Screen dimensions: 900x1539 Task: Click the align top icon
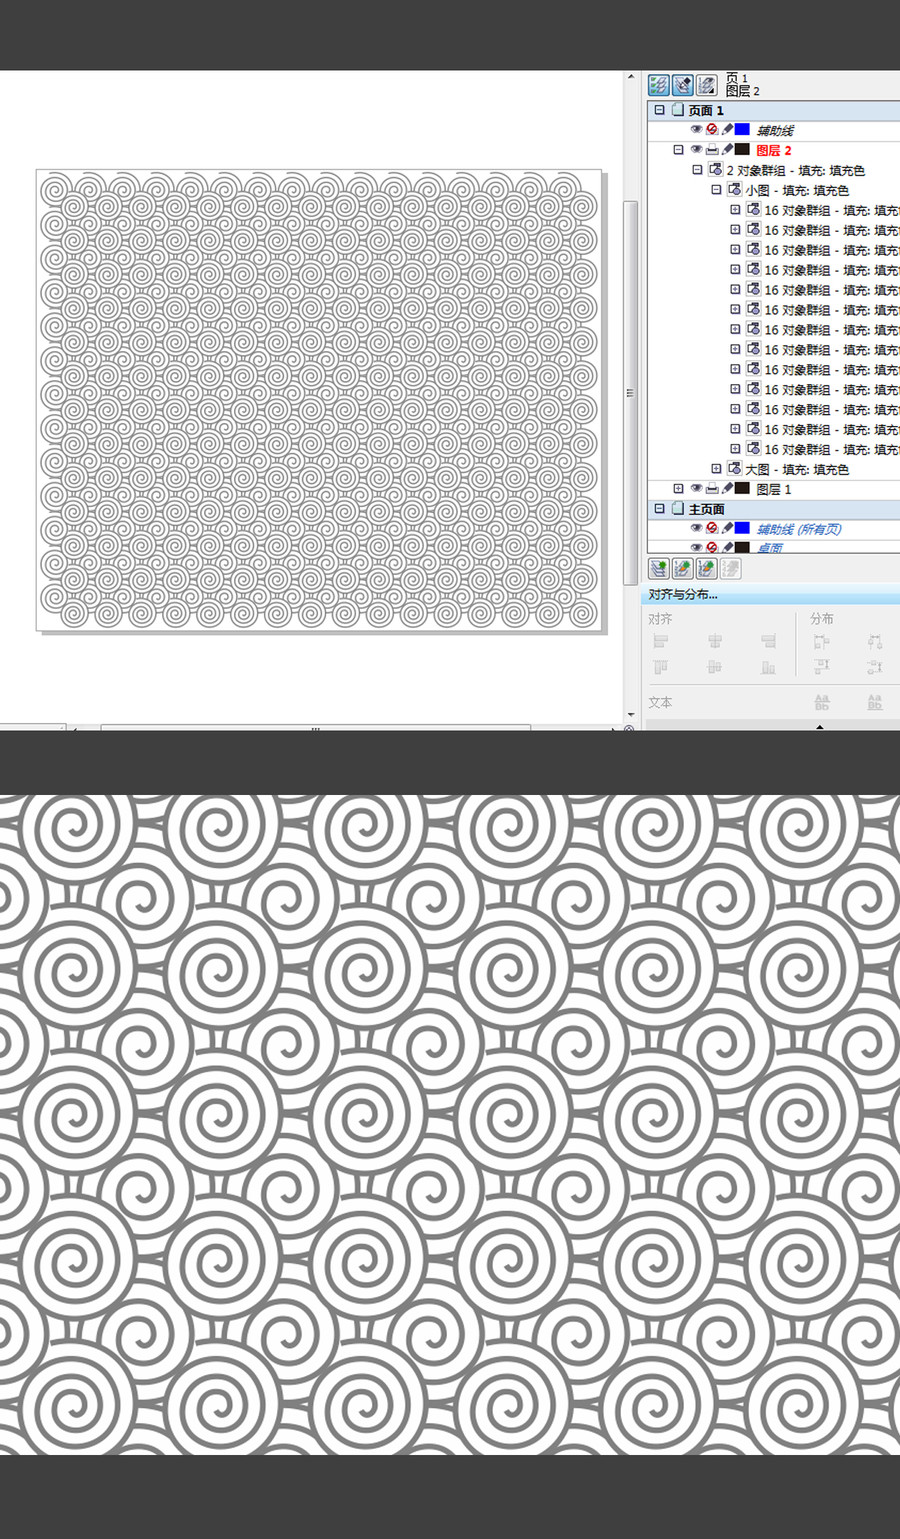click(661, 667)
